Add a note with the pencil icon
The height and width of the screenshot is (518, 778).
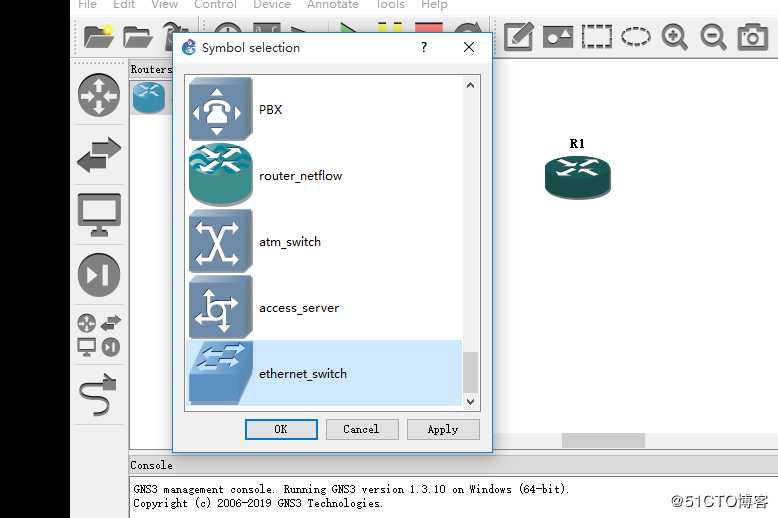pyautogui.click(x=519, y=36)
